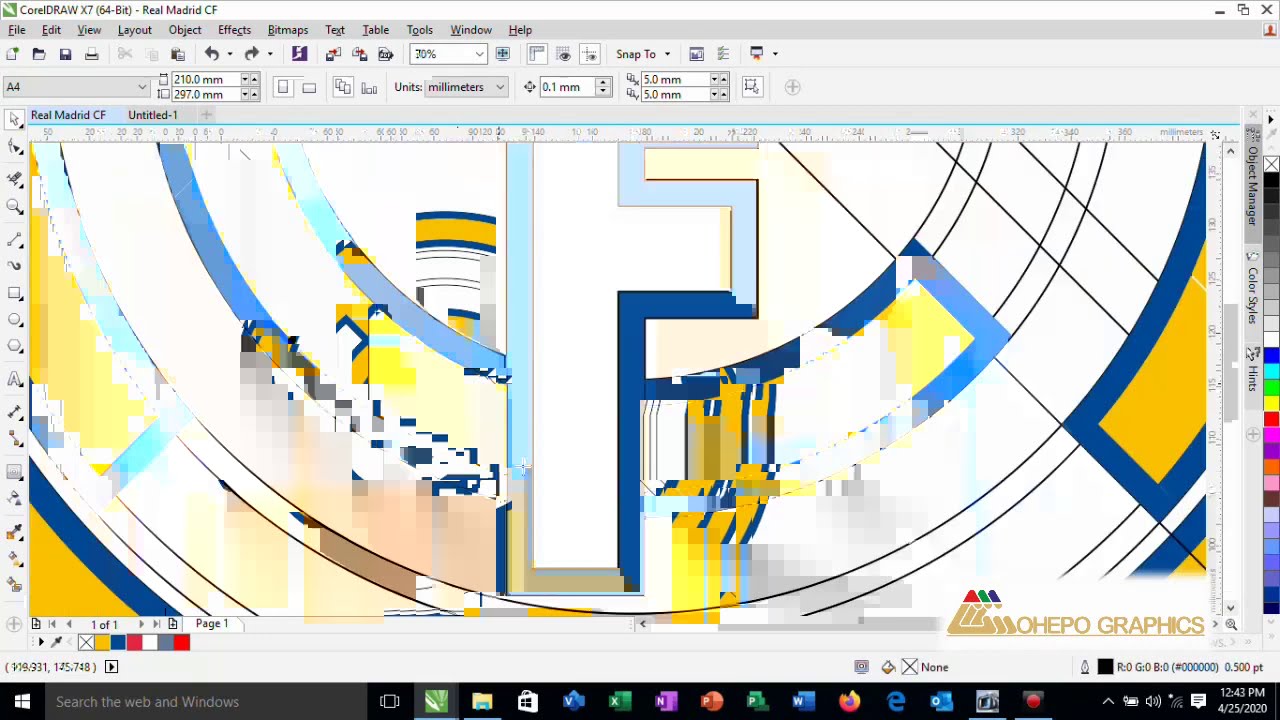The image size is (1280, 720).
Task: Switch to the Untitled-1 document tab
Action: point(152,115)
